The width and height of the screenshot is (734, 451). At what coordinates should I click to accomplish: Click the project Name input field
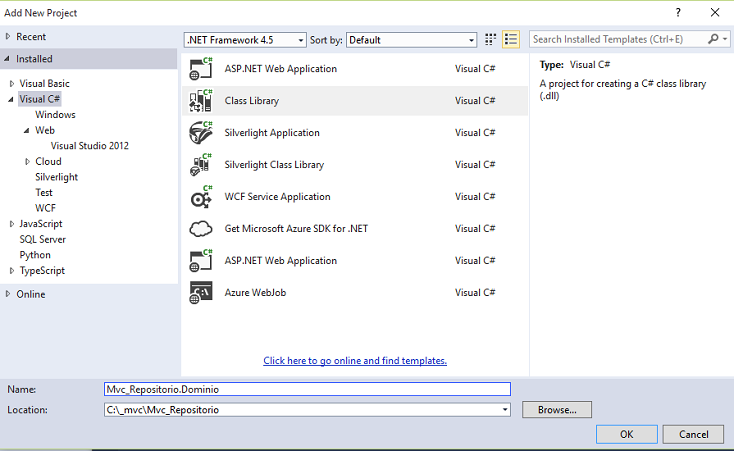pos(308,389)
